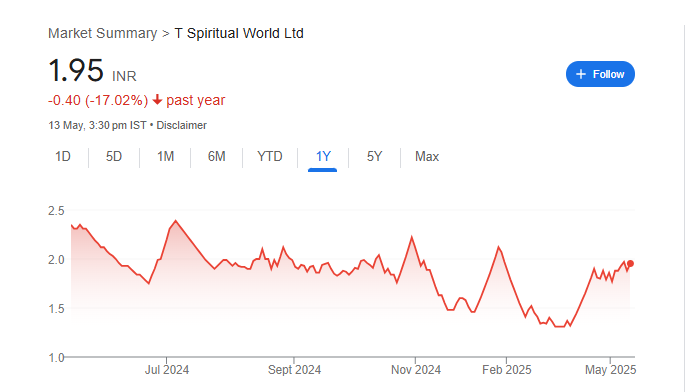Switch to the 5D range tab

(114, 156)
